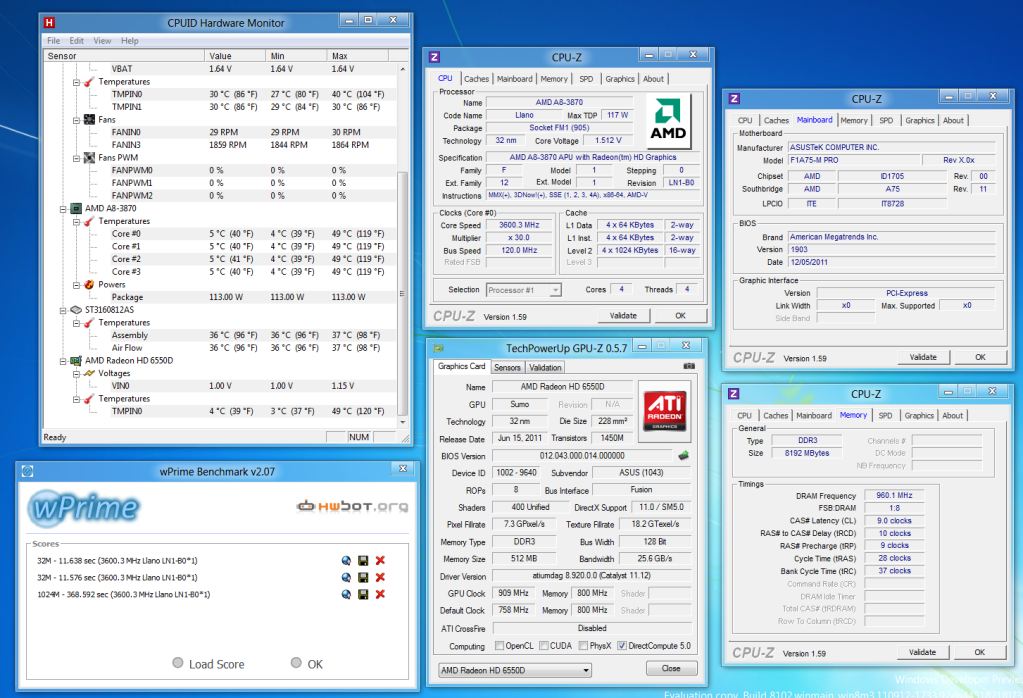Click the wPrime Benchmark title bar icon
This screenshot has height=698, width=1023.
pos(27,471)
